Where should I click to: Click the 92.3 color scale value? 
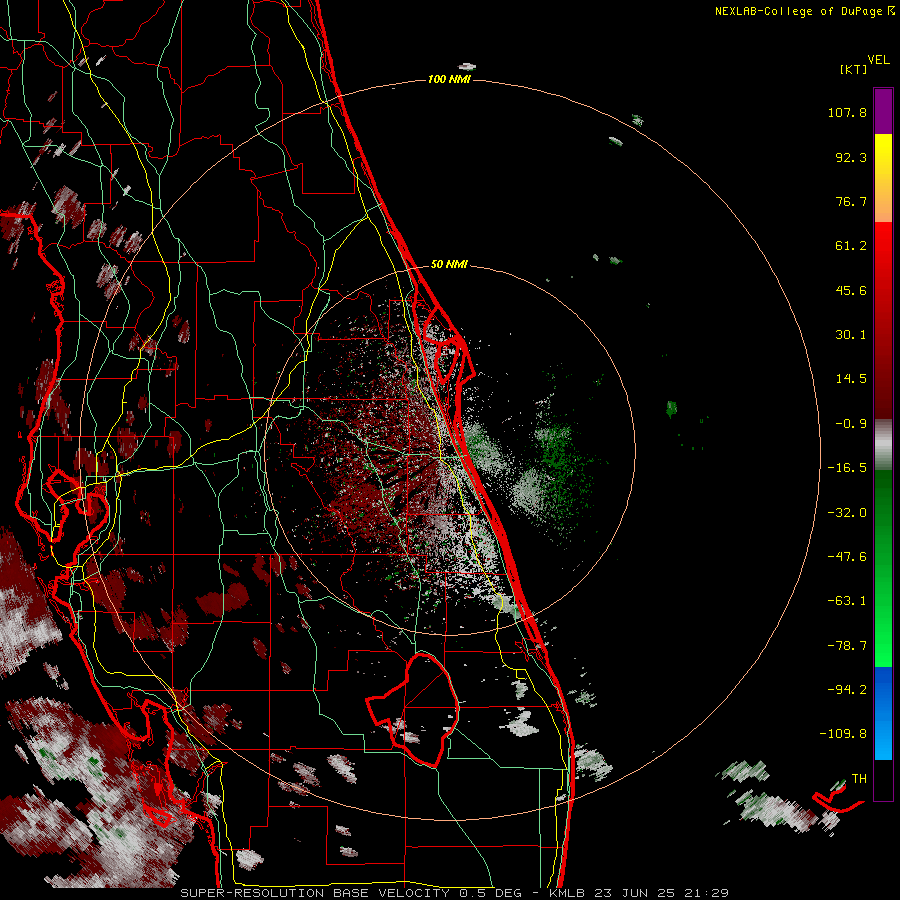[851, 157]
